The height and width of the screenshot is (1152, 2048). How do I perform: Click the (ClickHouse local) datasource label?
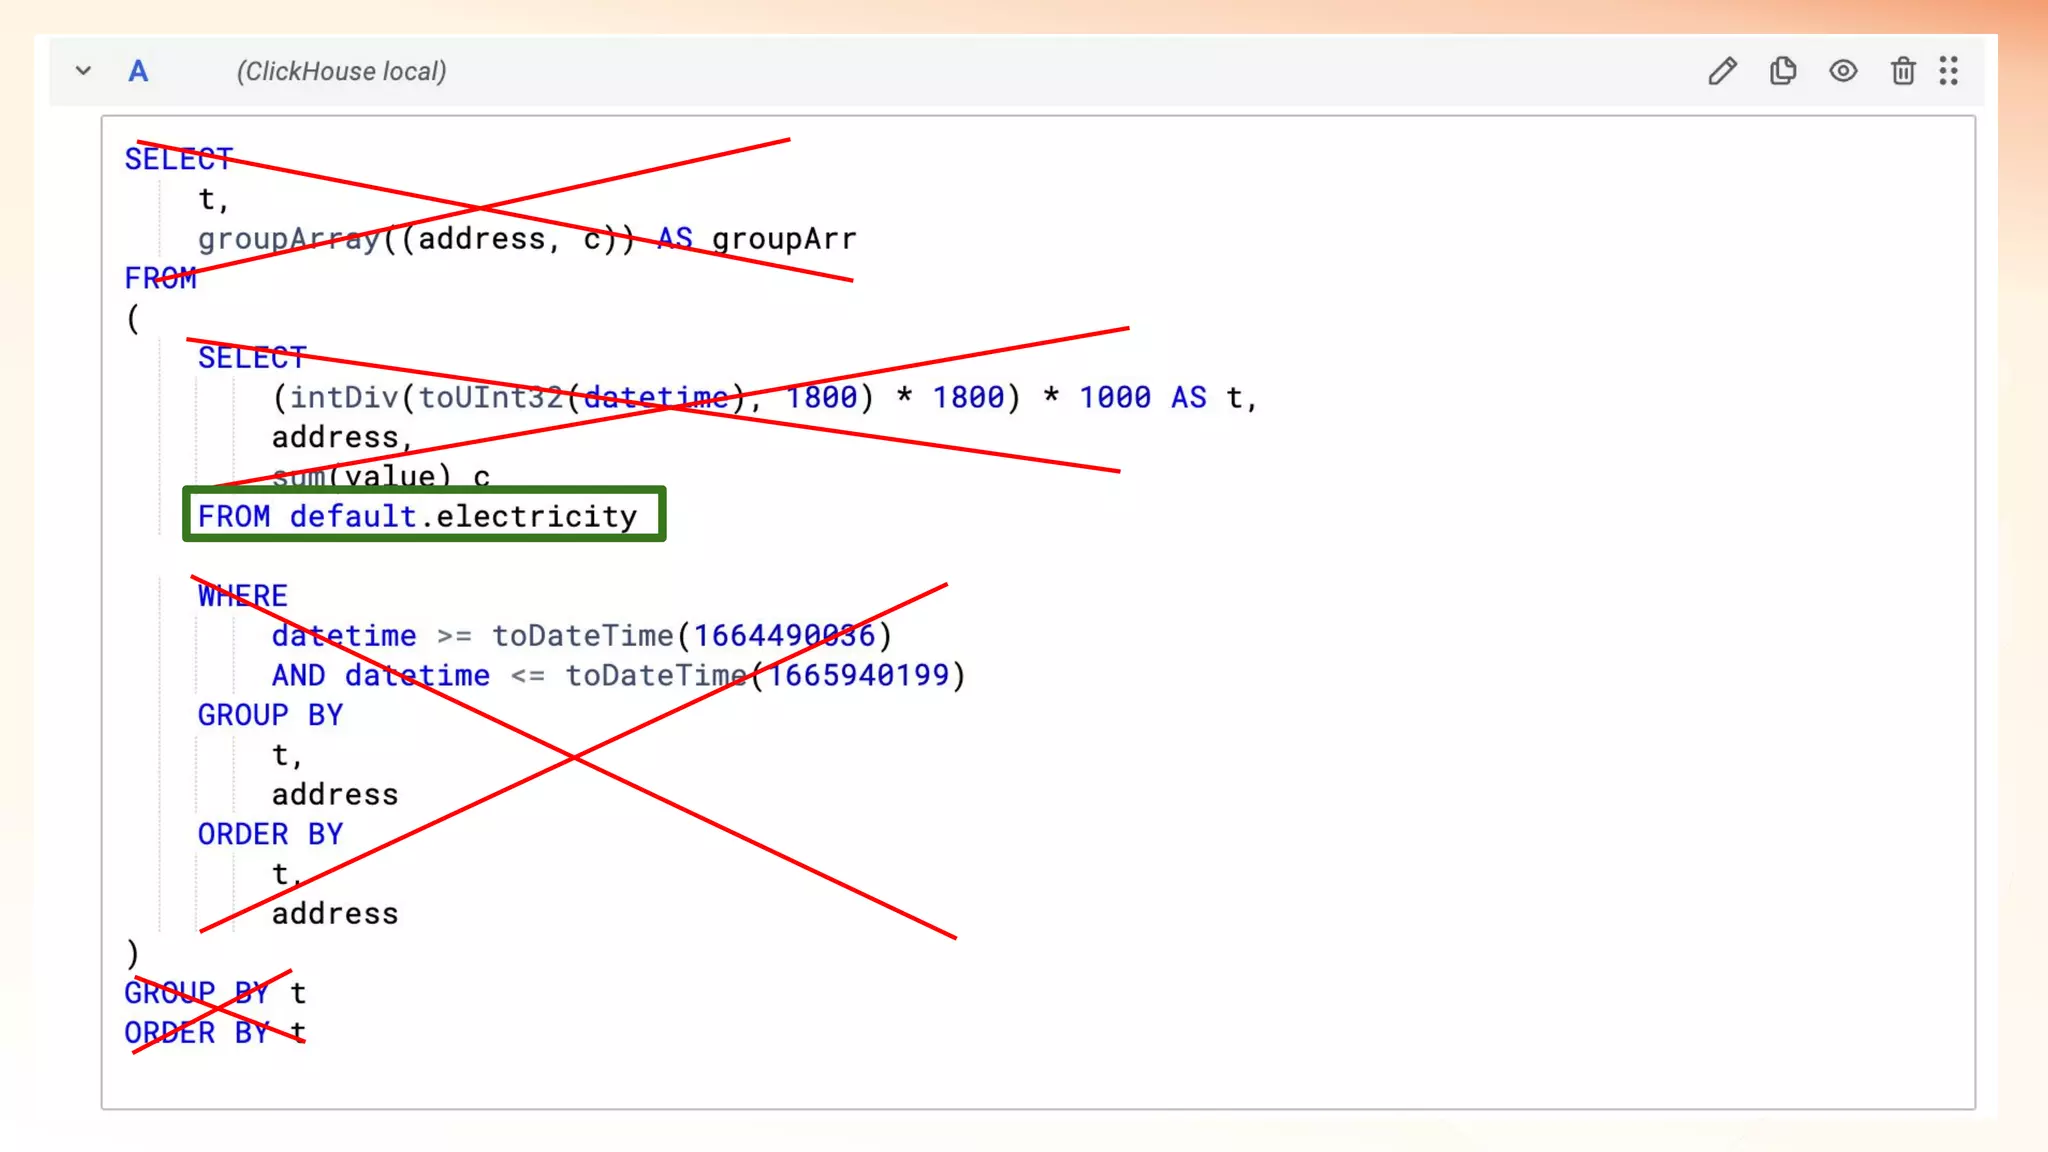pos(341,71)
